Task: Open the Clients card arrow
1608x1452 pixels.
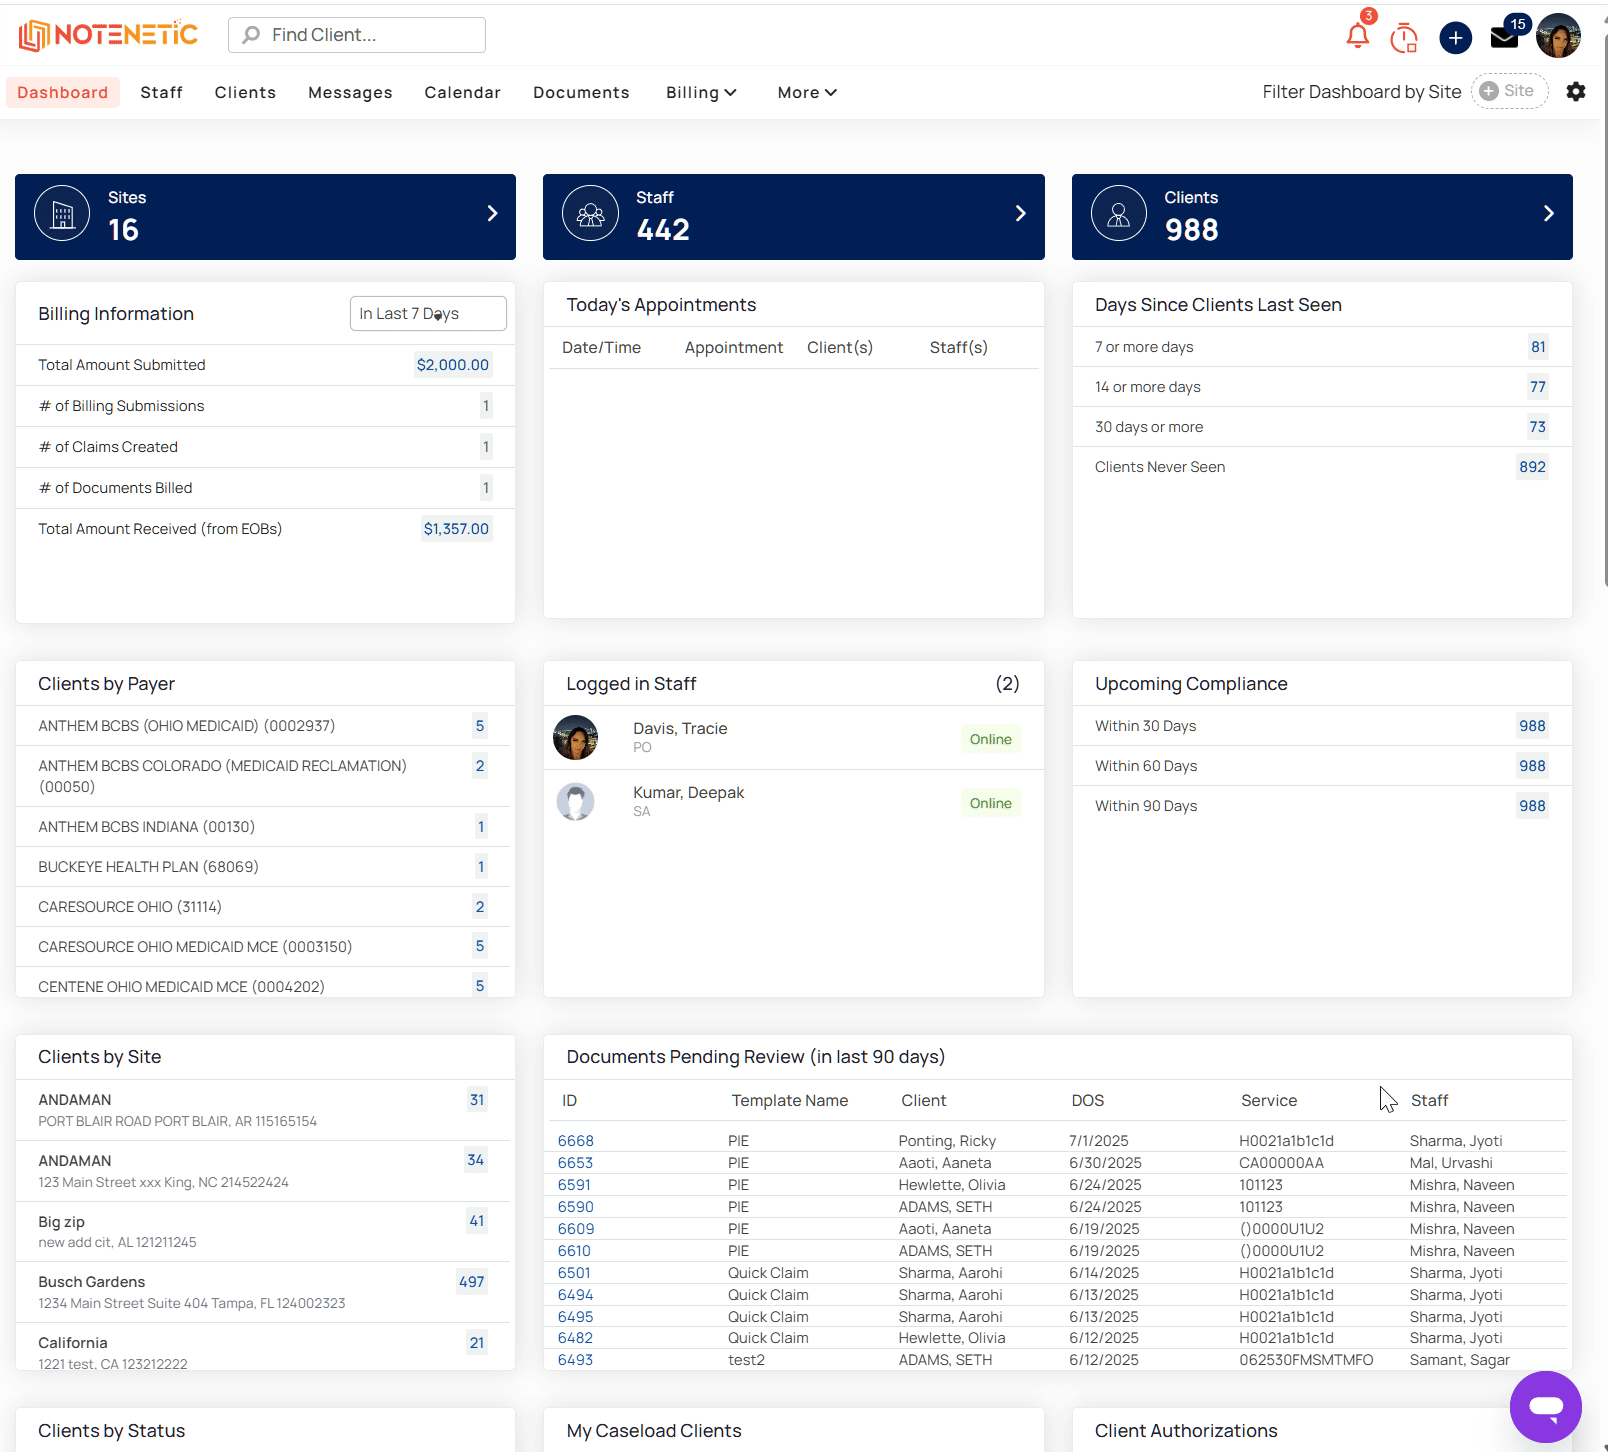Action: (x=1548, y=213)
